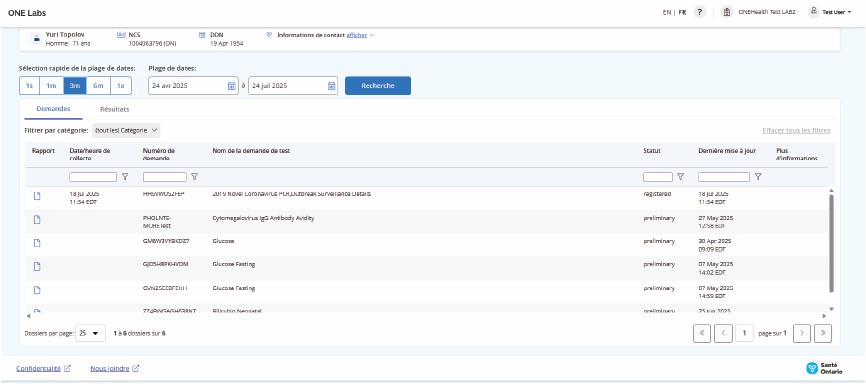Click the start date field 24 avr 2025

tap(193, 86)
